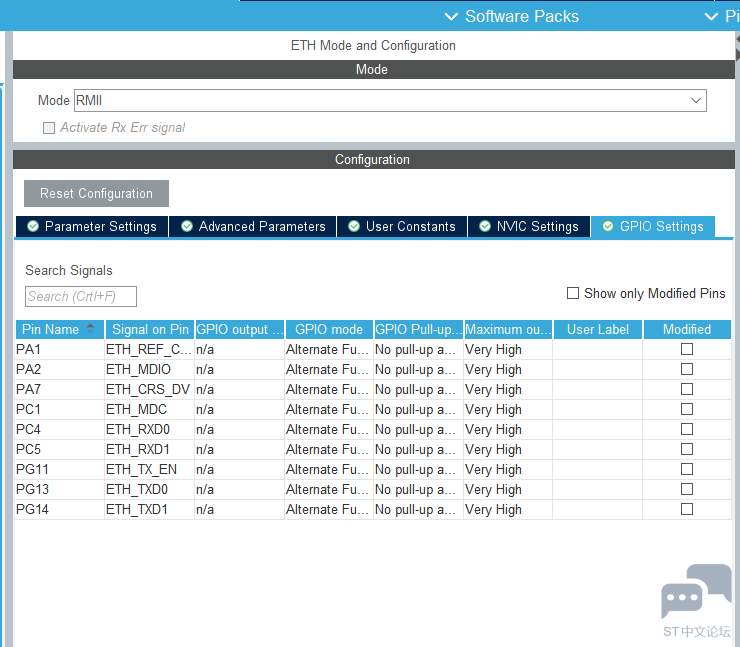Toggle Modified checkbox for PC5
The image size is (740, 647).
(687, 449)
